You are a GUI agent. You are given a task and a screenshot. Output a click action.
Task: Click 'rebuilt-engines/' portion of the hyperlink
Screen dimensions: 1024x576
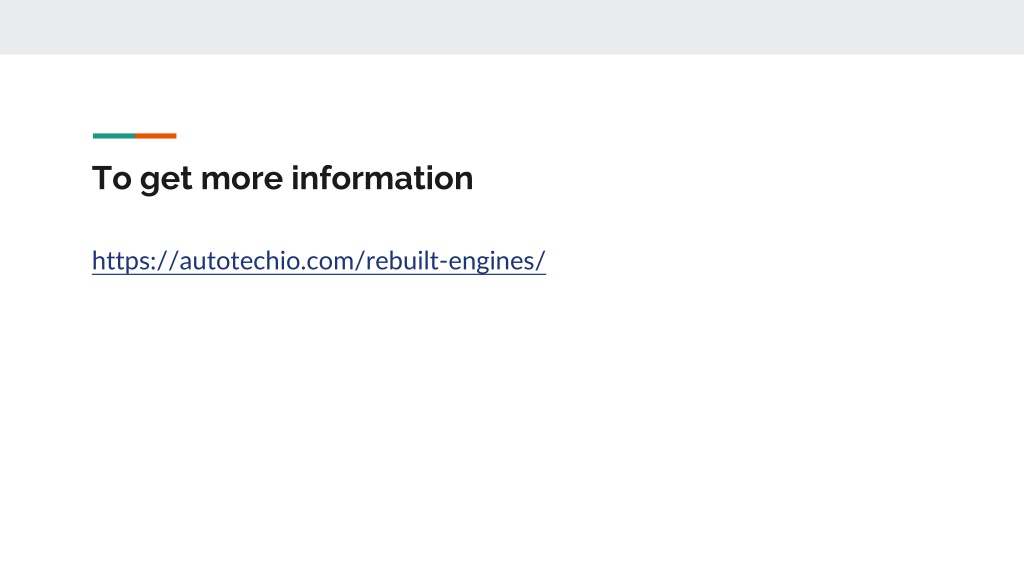tap(456, 261)
